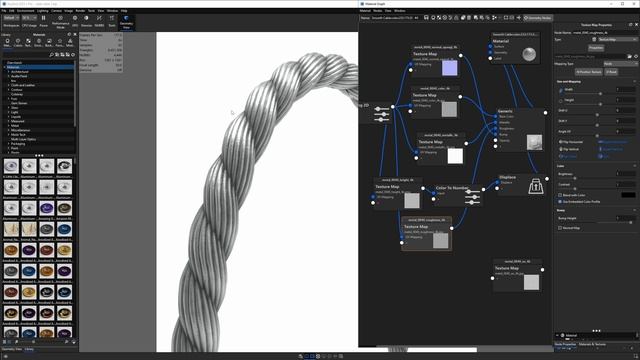The width and height of the screenshot is (640, 360).
Task: Undock the Texture Map Properties panel
Action: (x=631, y=25)
